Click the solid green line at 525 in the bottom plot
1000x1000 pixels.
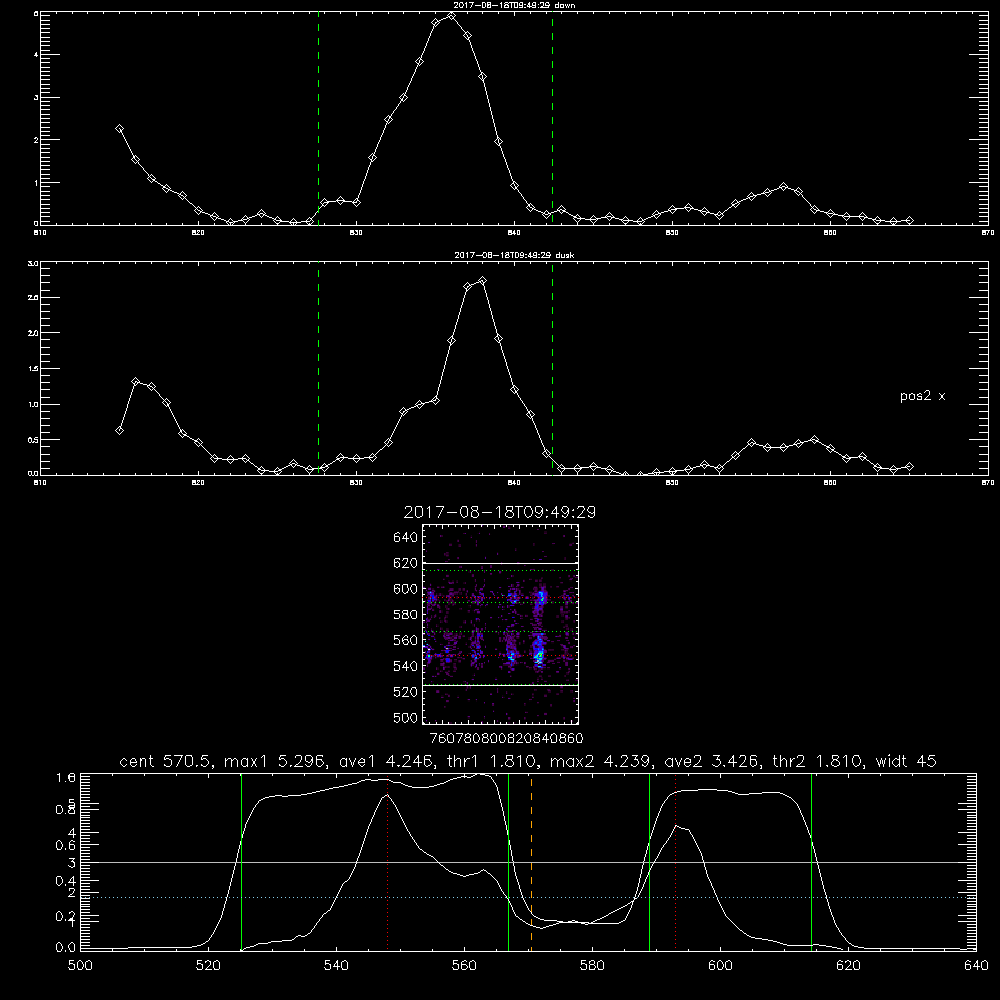click(242, 861)
